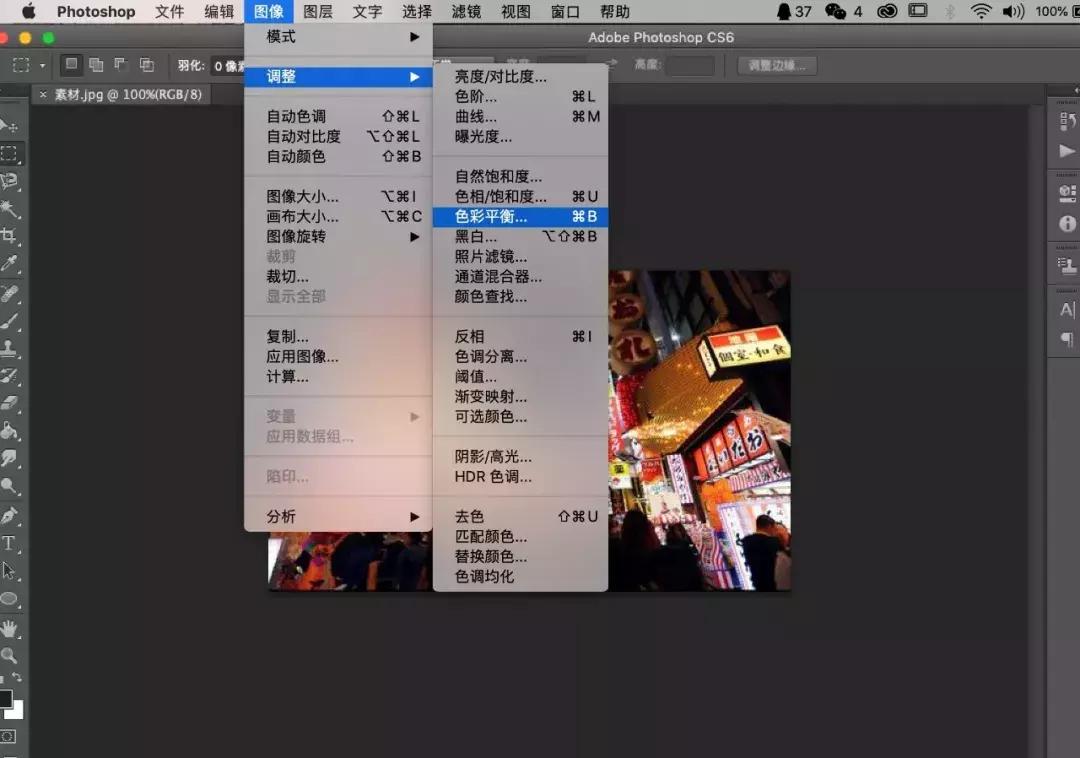1080x758 pixels.
Task: Open the 滤镜 menu
Action: (466, 12)
